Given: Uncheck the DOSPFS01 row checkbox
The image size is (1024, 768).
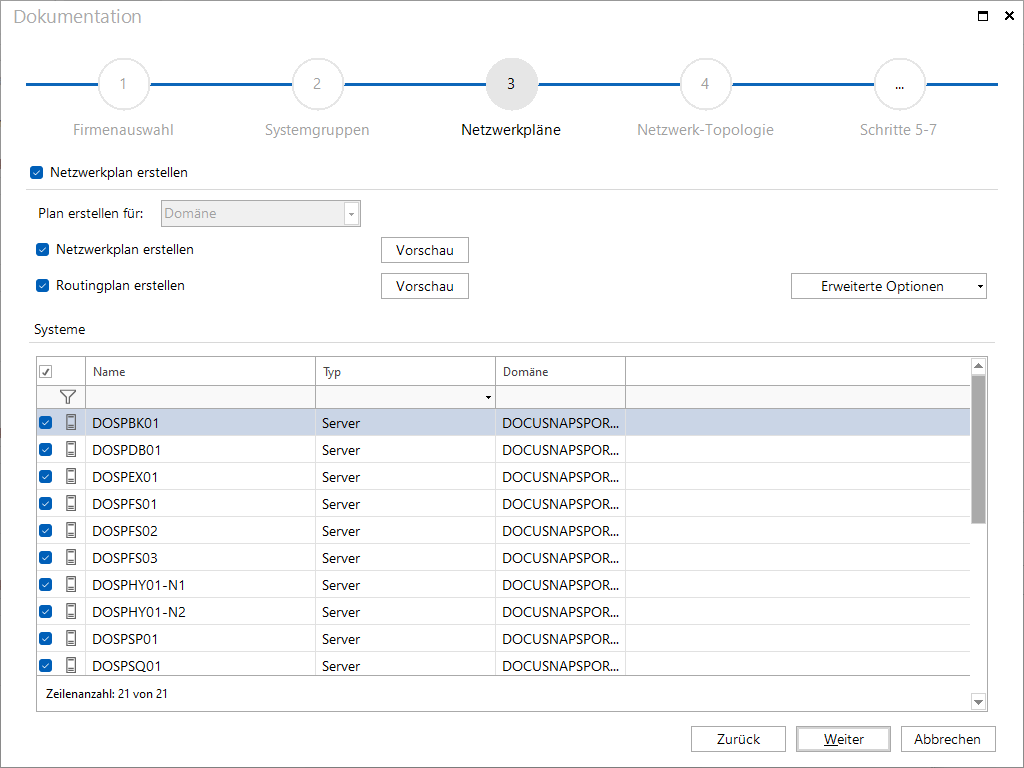Looking at the screenshot, I should [46, 504].
